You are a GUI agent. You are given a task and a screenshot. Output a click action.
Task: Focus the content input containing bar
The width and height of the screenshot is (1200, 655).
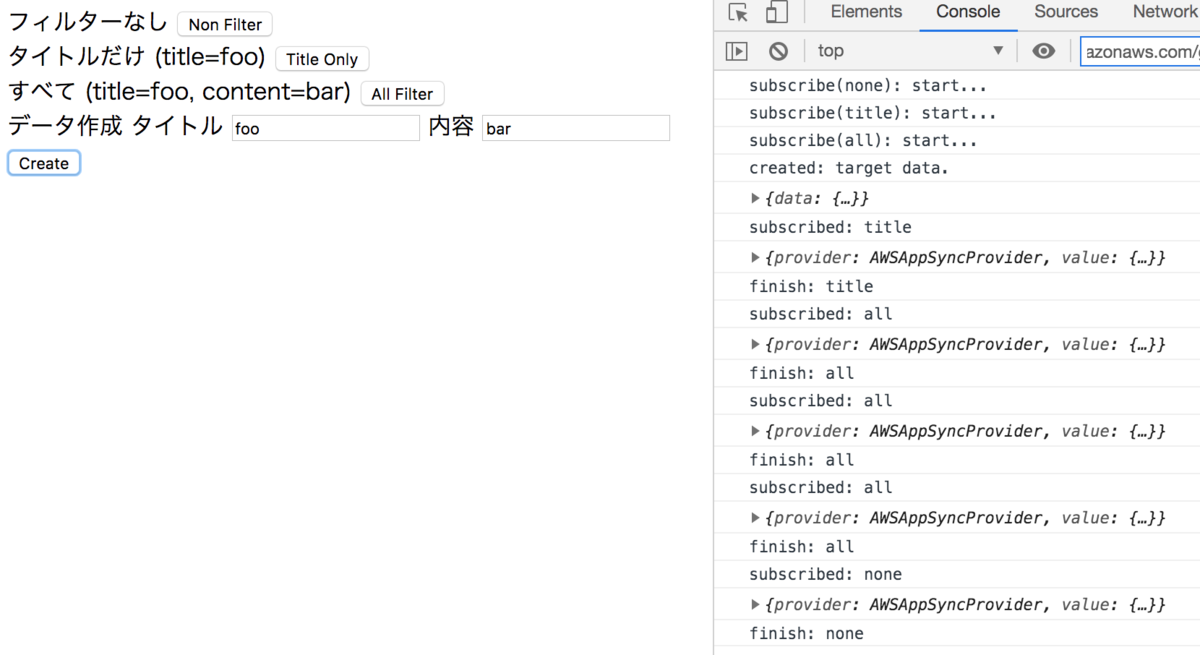click(x=576, y=128)
